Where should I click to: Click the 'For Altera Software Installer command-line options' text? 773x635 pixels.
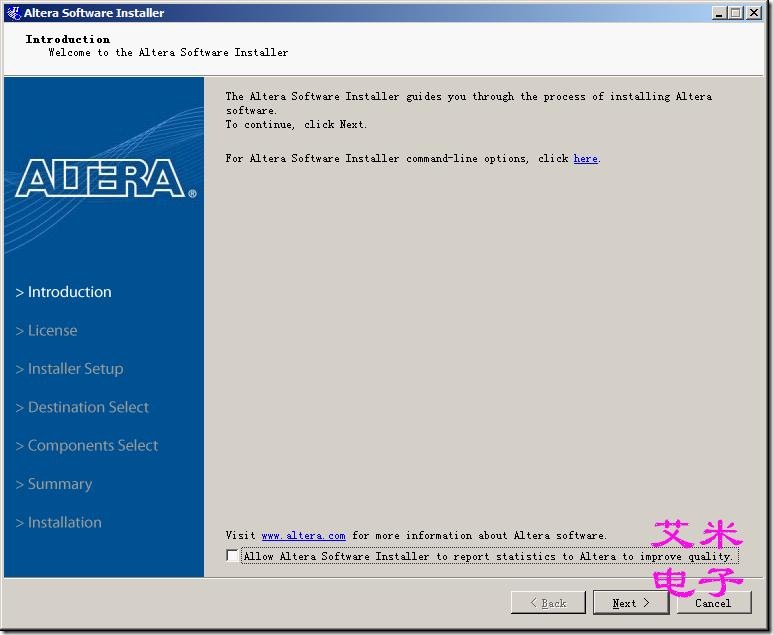coord(377,159)
